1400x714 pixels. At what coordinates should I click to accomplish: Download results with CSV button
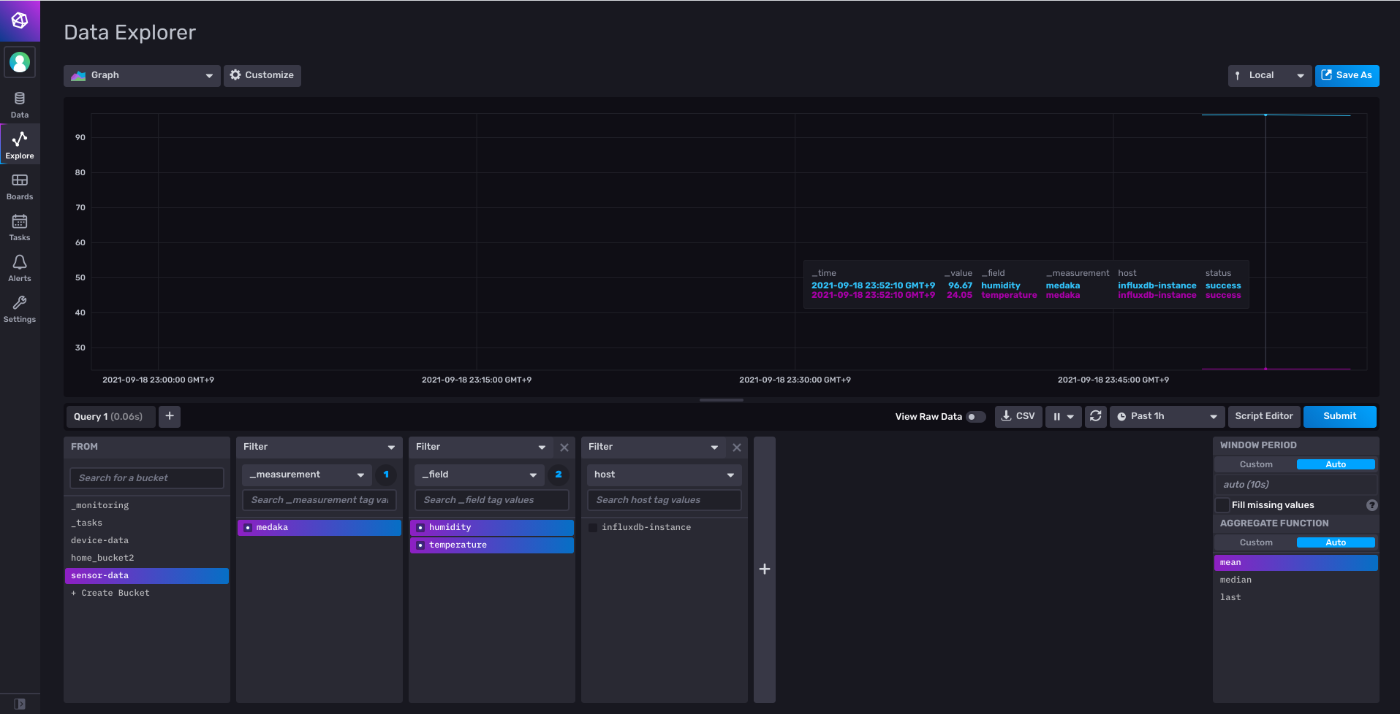(x=1018, y=416)
